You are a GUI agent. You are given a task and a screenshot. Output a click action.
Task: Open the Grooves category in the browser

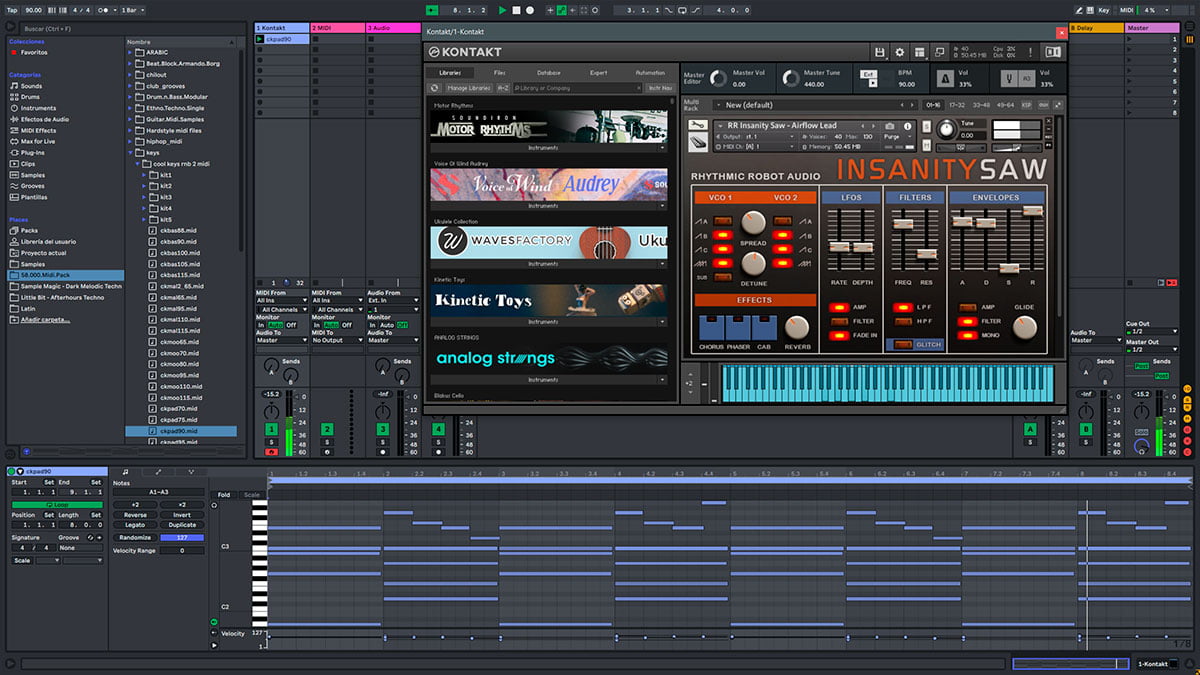tap(28, 186)
